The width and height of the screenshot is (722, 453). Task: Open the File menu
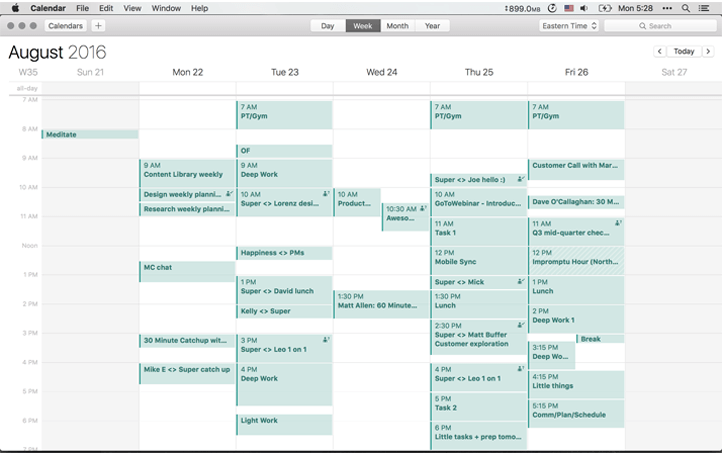click(81, 8)
